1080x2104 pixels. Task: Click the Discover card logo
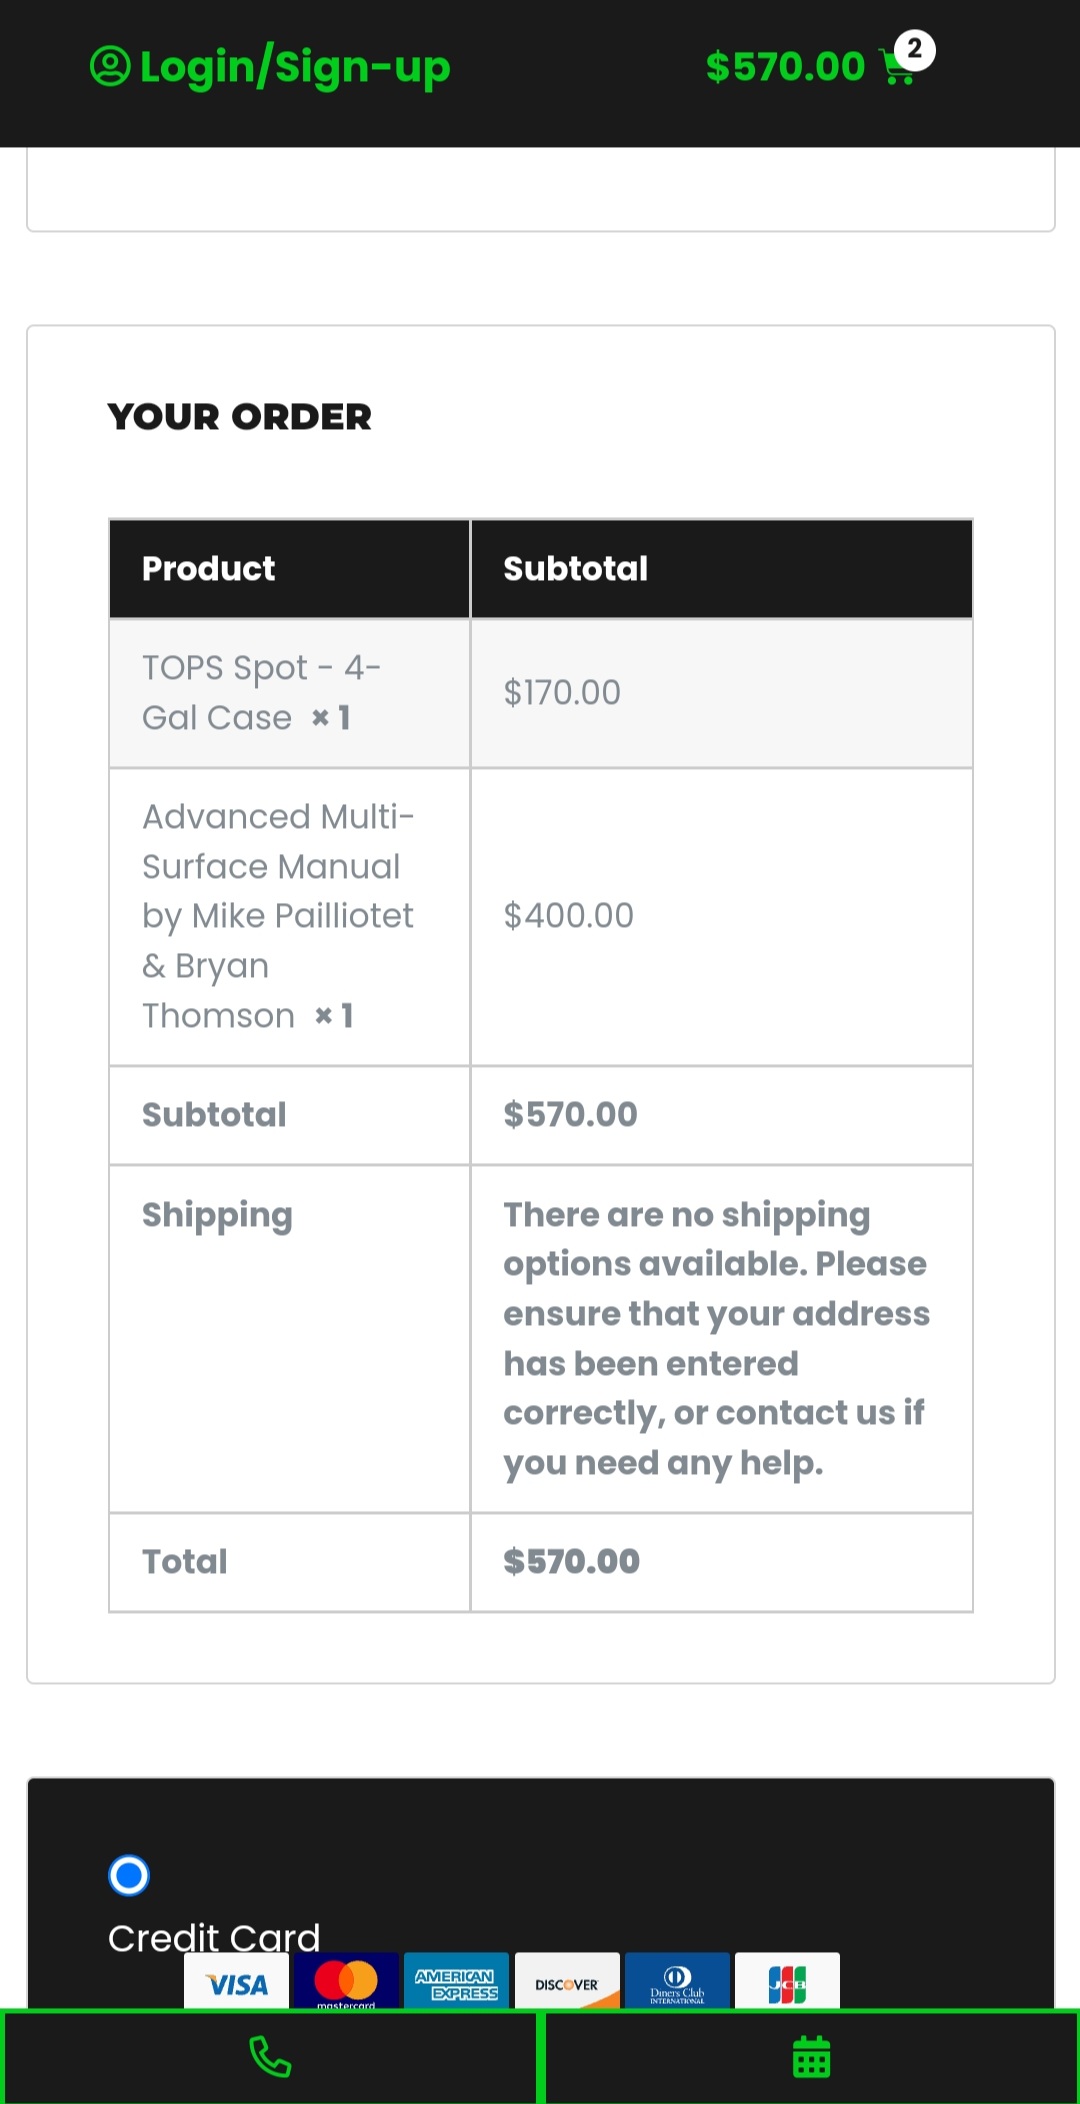(x=567, y=1981)
